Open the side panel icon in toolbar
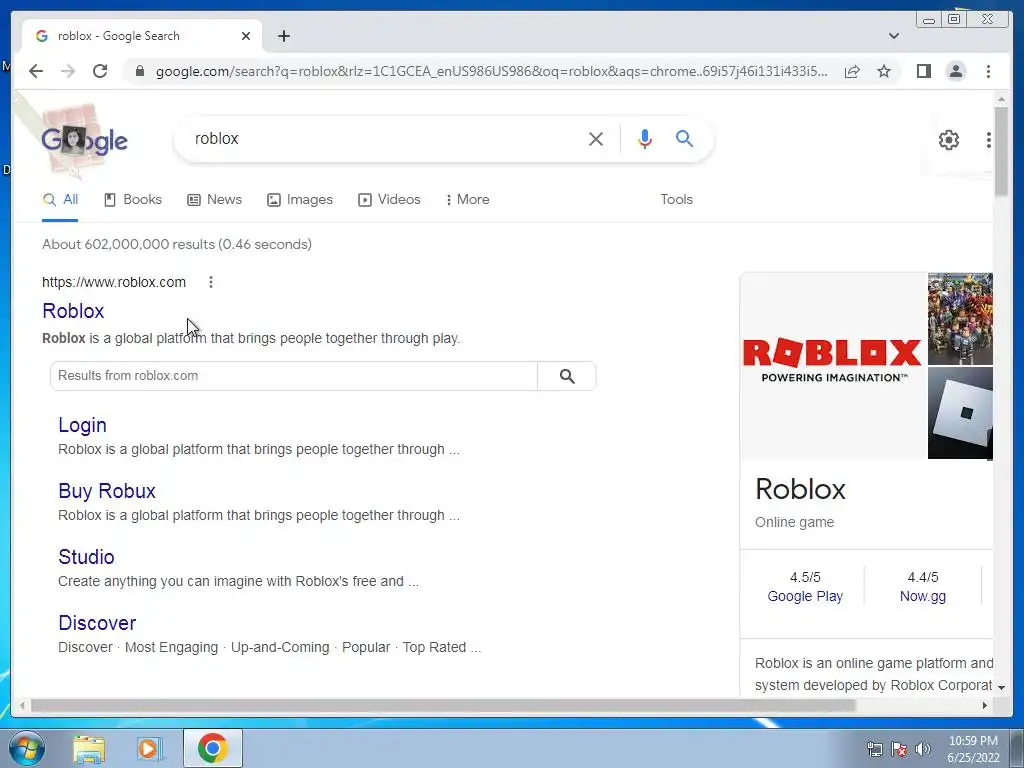This screenshot has height=768, width=1024. pyautogui.click(x=923, y=71)
